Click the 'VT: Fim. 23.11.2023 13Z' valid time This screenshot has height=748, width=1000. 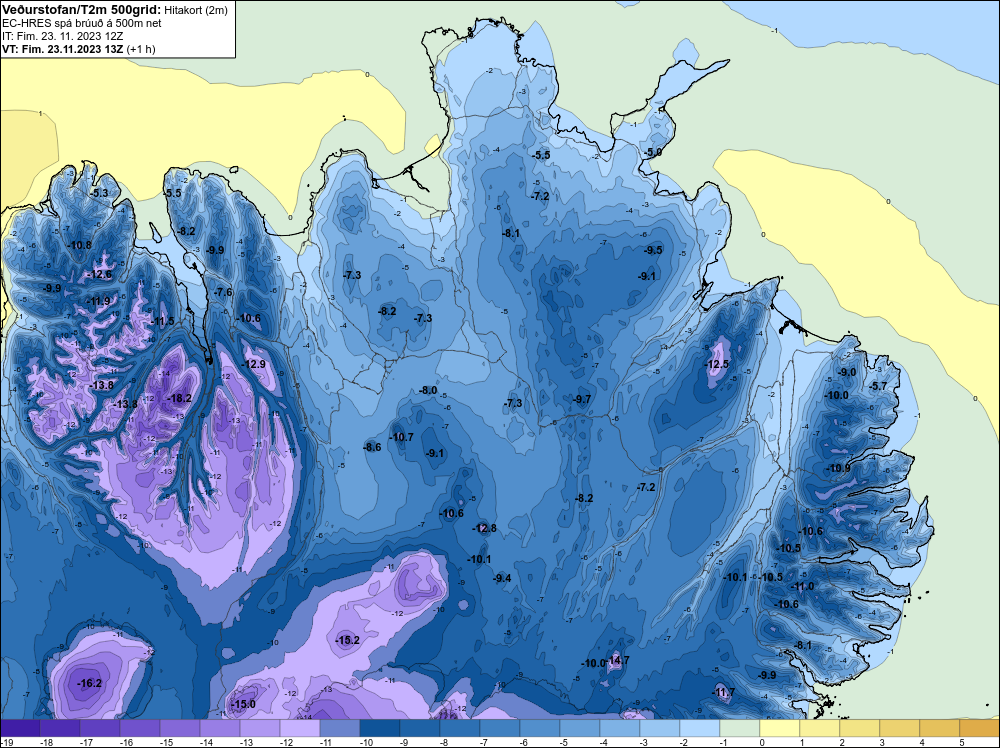pyautogui.click(x=63, y=48)
